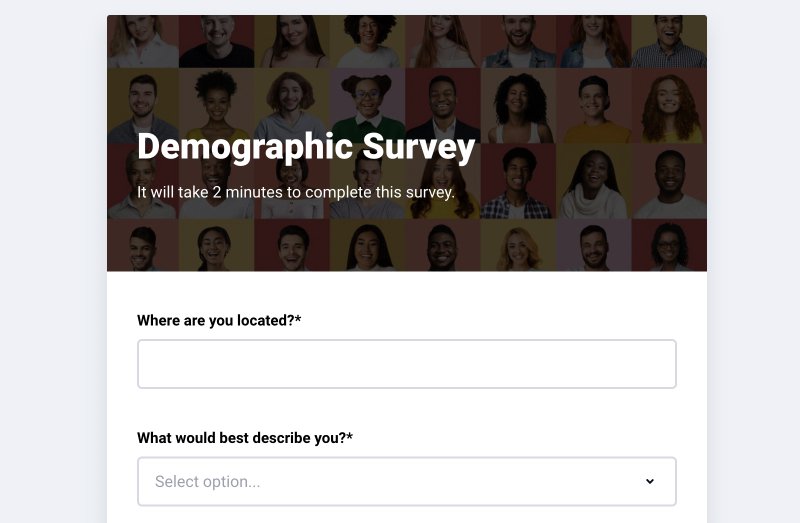Select the blonde woman in the bottom row
This screenshot has width=800, height=523.
(x=518, y=247)
